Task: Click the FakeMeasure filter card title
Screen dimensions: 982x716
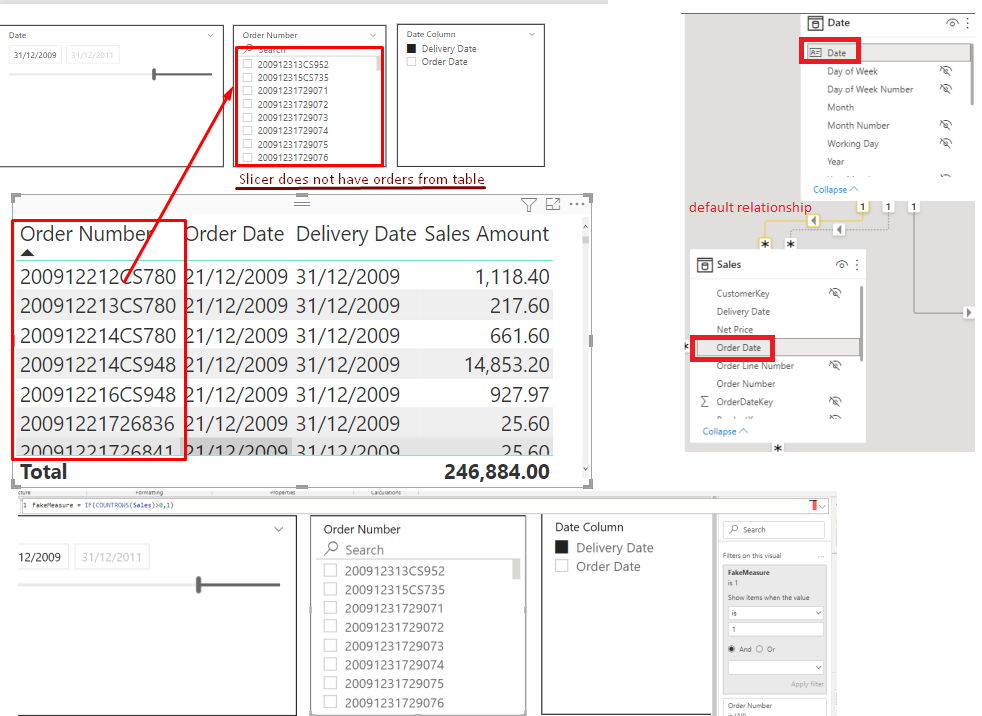Action: pos(748,573)
